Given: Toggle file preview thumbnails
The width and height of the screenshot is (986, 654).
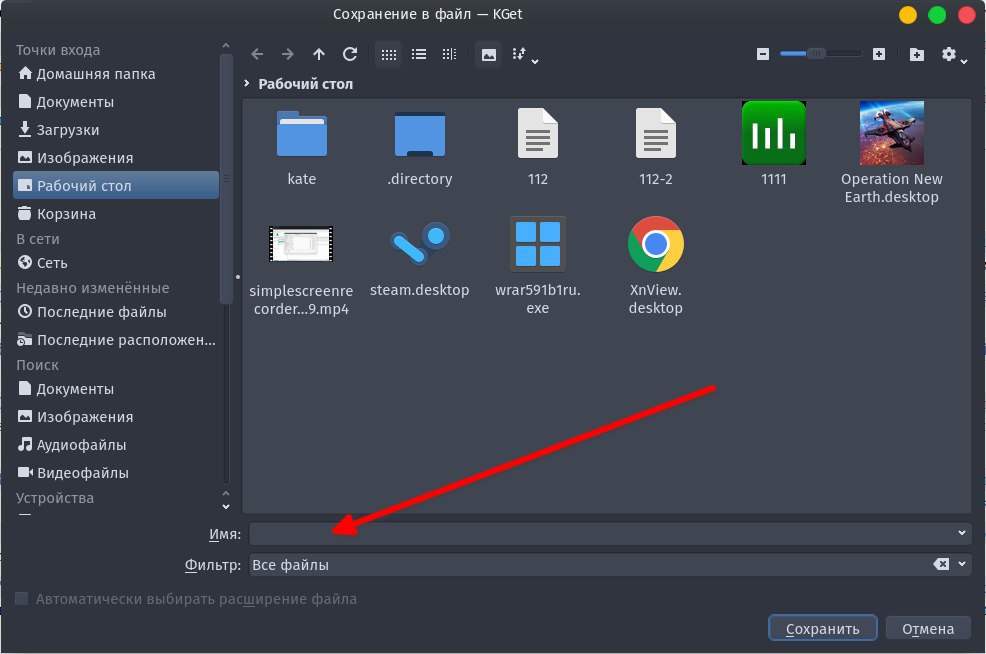Looking at the screenshot, I should 489,55.
